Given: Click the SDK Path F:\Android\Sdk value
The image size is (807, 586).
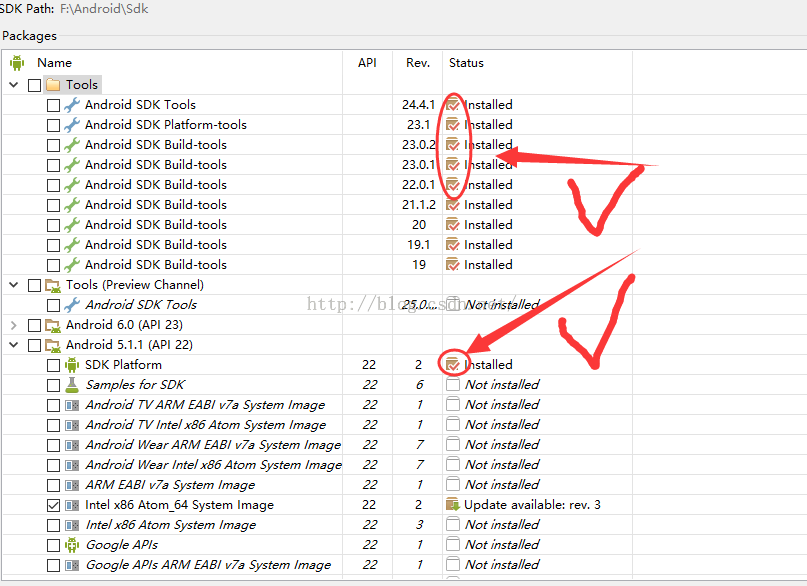Looking at the screenshot, I should (x=104, y=9).
